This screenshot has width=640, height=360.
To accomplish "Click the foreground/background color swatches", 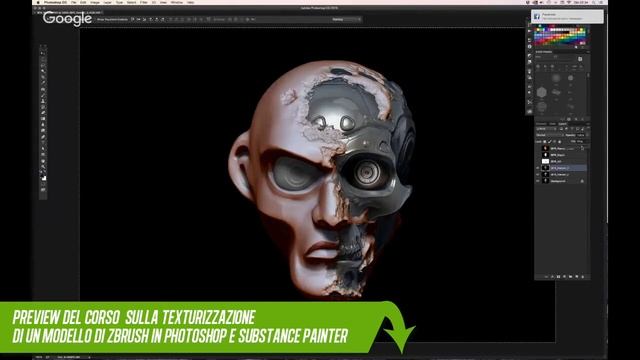I will 43,177.
